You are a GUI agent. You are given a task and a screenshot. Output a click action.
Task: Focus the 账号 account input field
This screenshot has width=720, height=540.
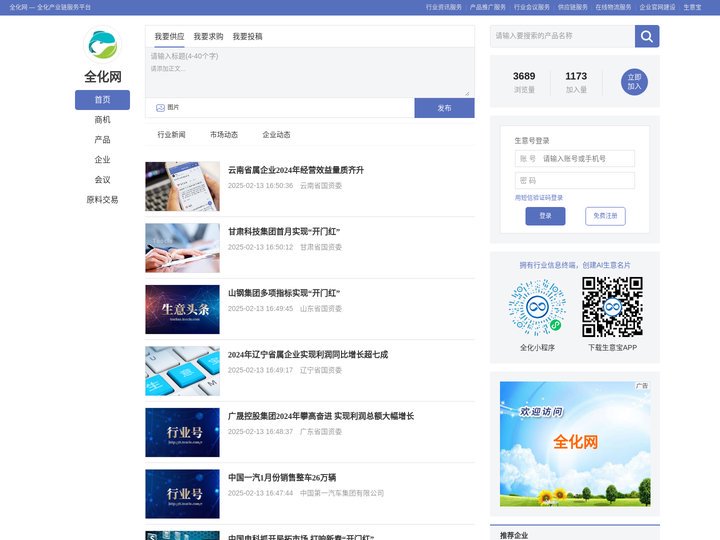(575, 158)
